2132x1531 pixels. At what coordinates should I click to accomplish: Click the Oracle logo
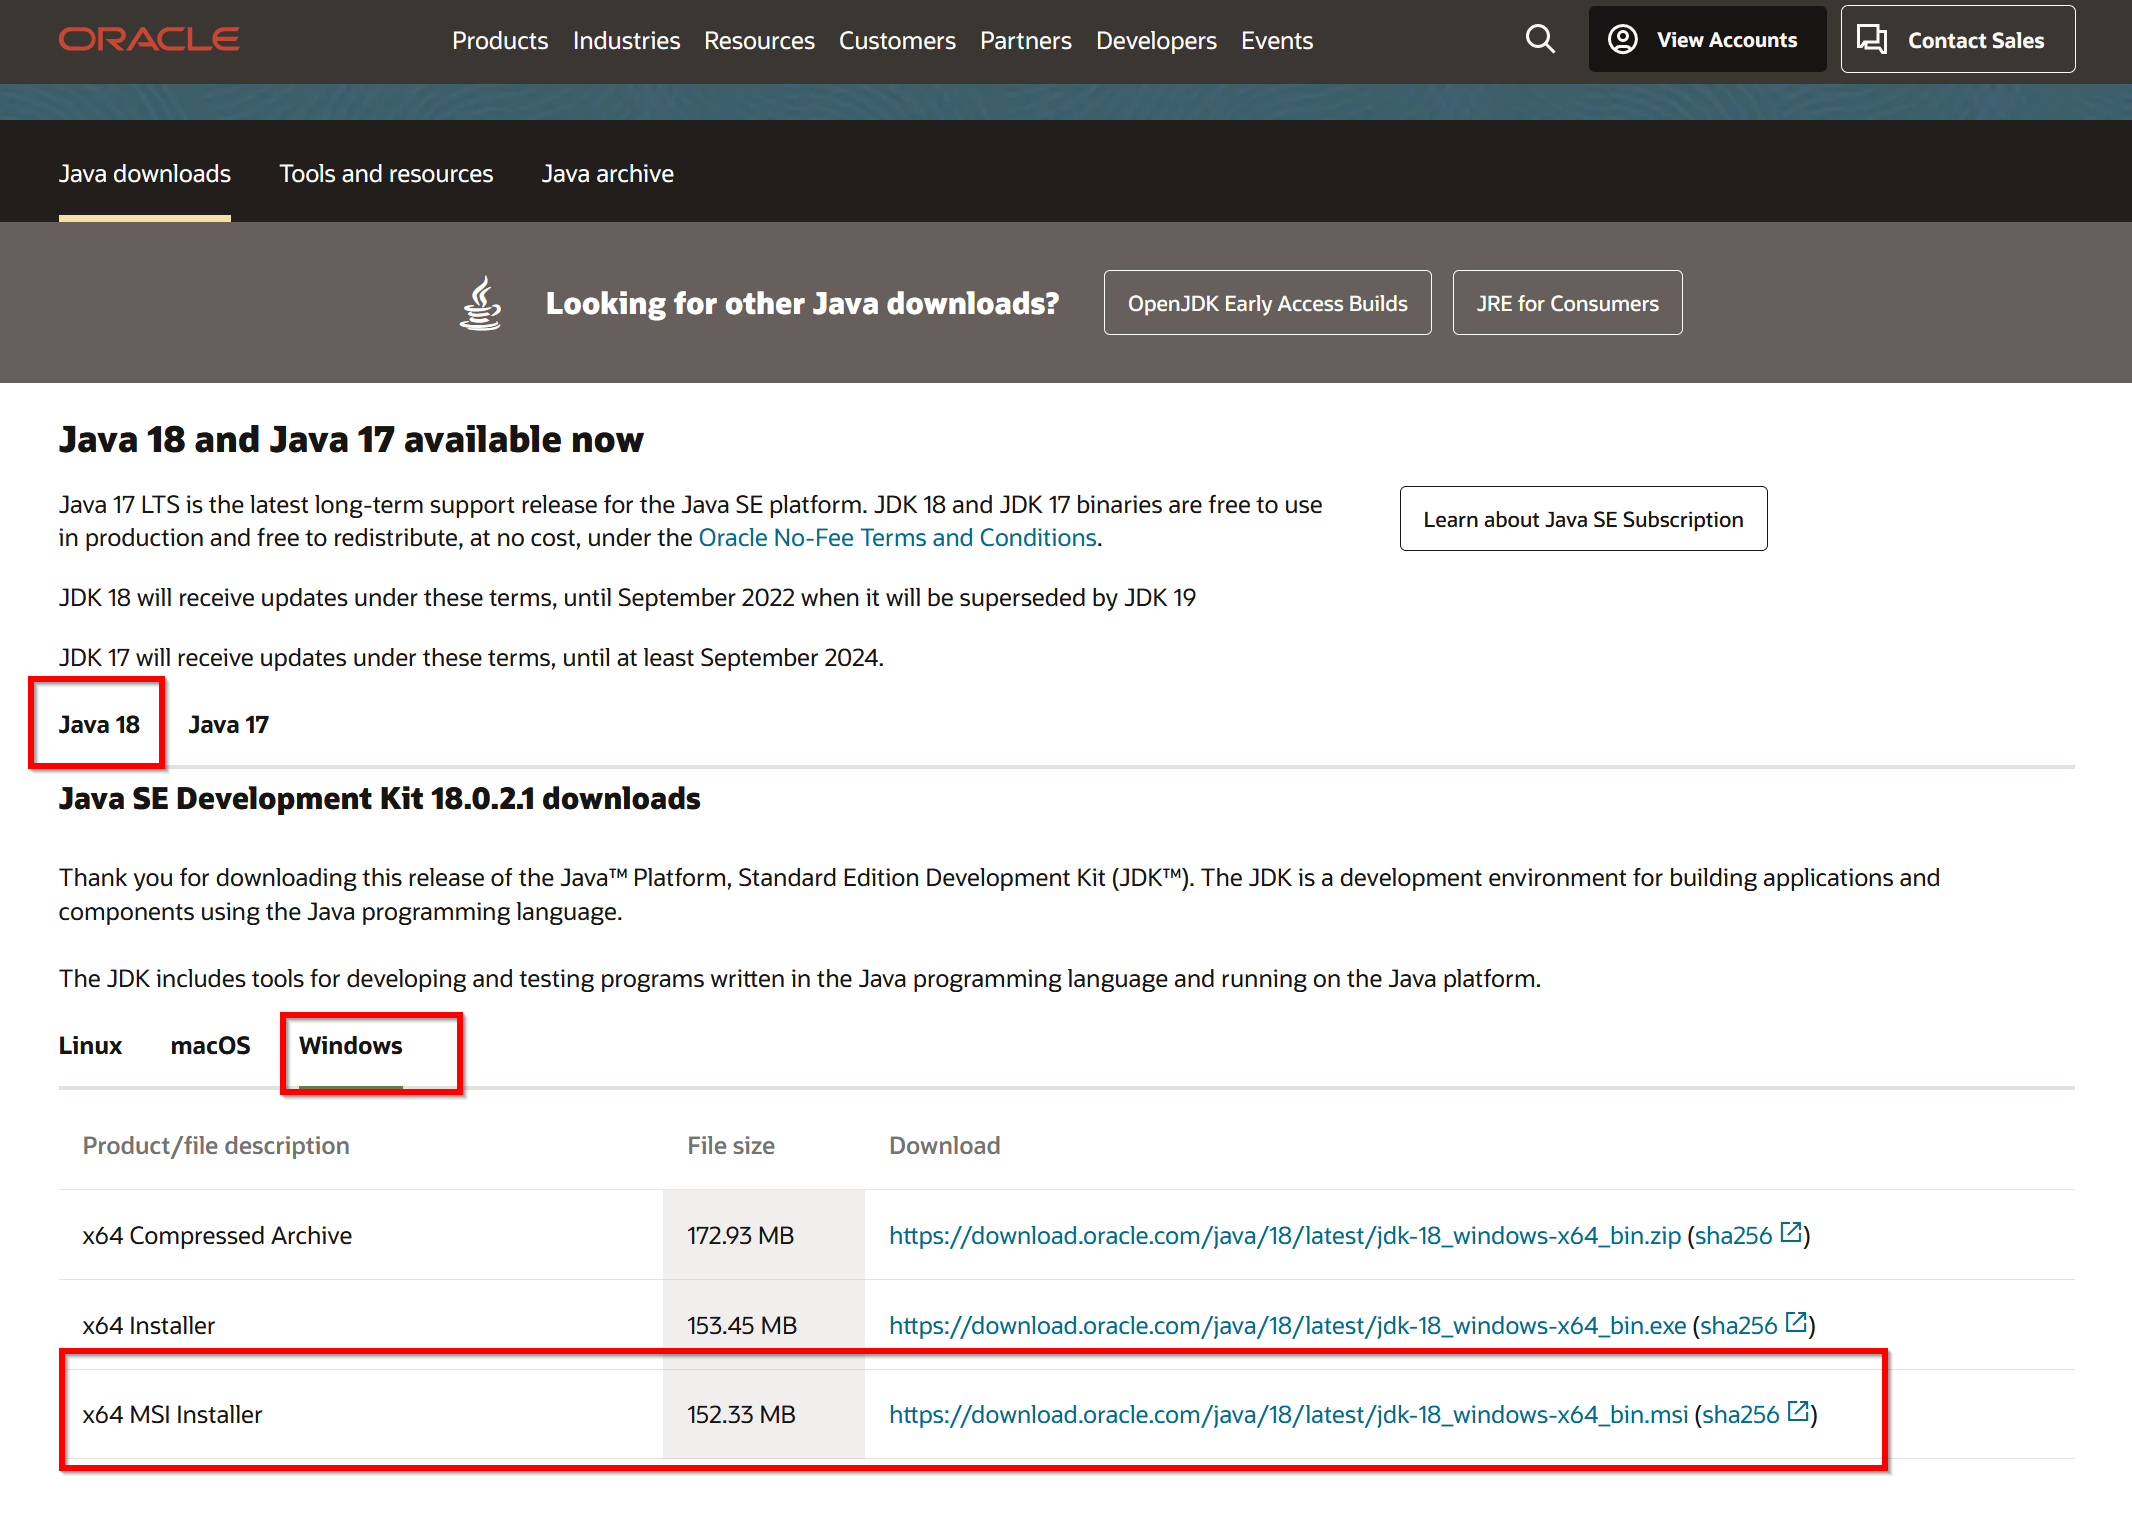149,39
